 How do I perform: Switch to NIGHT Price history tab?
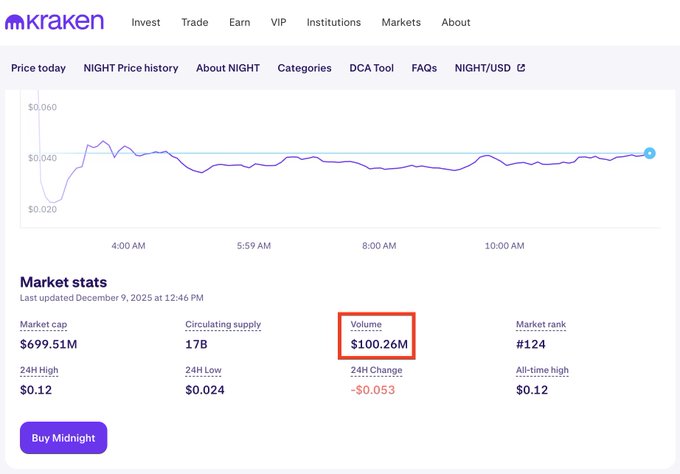pos(131,68)
